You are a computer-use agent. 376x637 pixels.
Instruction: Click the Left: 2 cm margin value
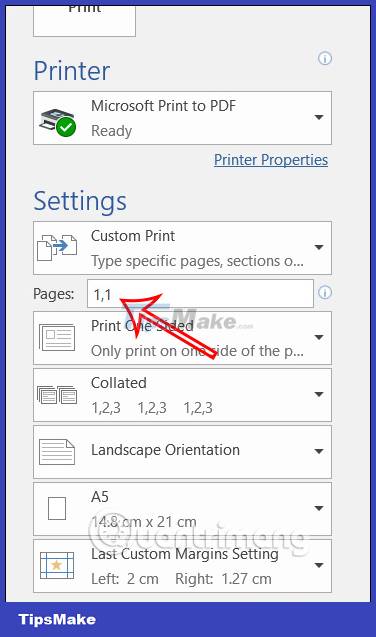125,579
